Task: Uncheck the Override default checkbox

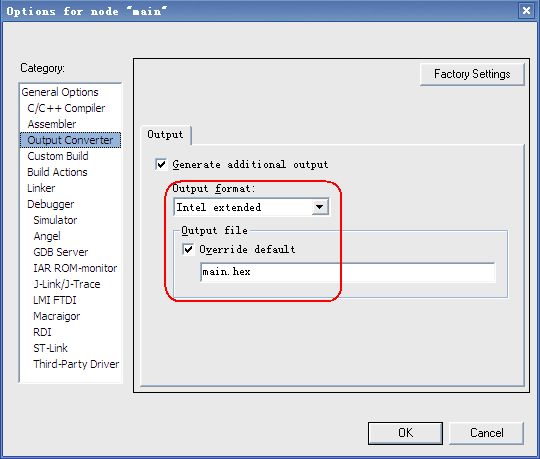Action: [x=188, y=249]
